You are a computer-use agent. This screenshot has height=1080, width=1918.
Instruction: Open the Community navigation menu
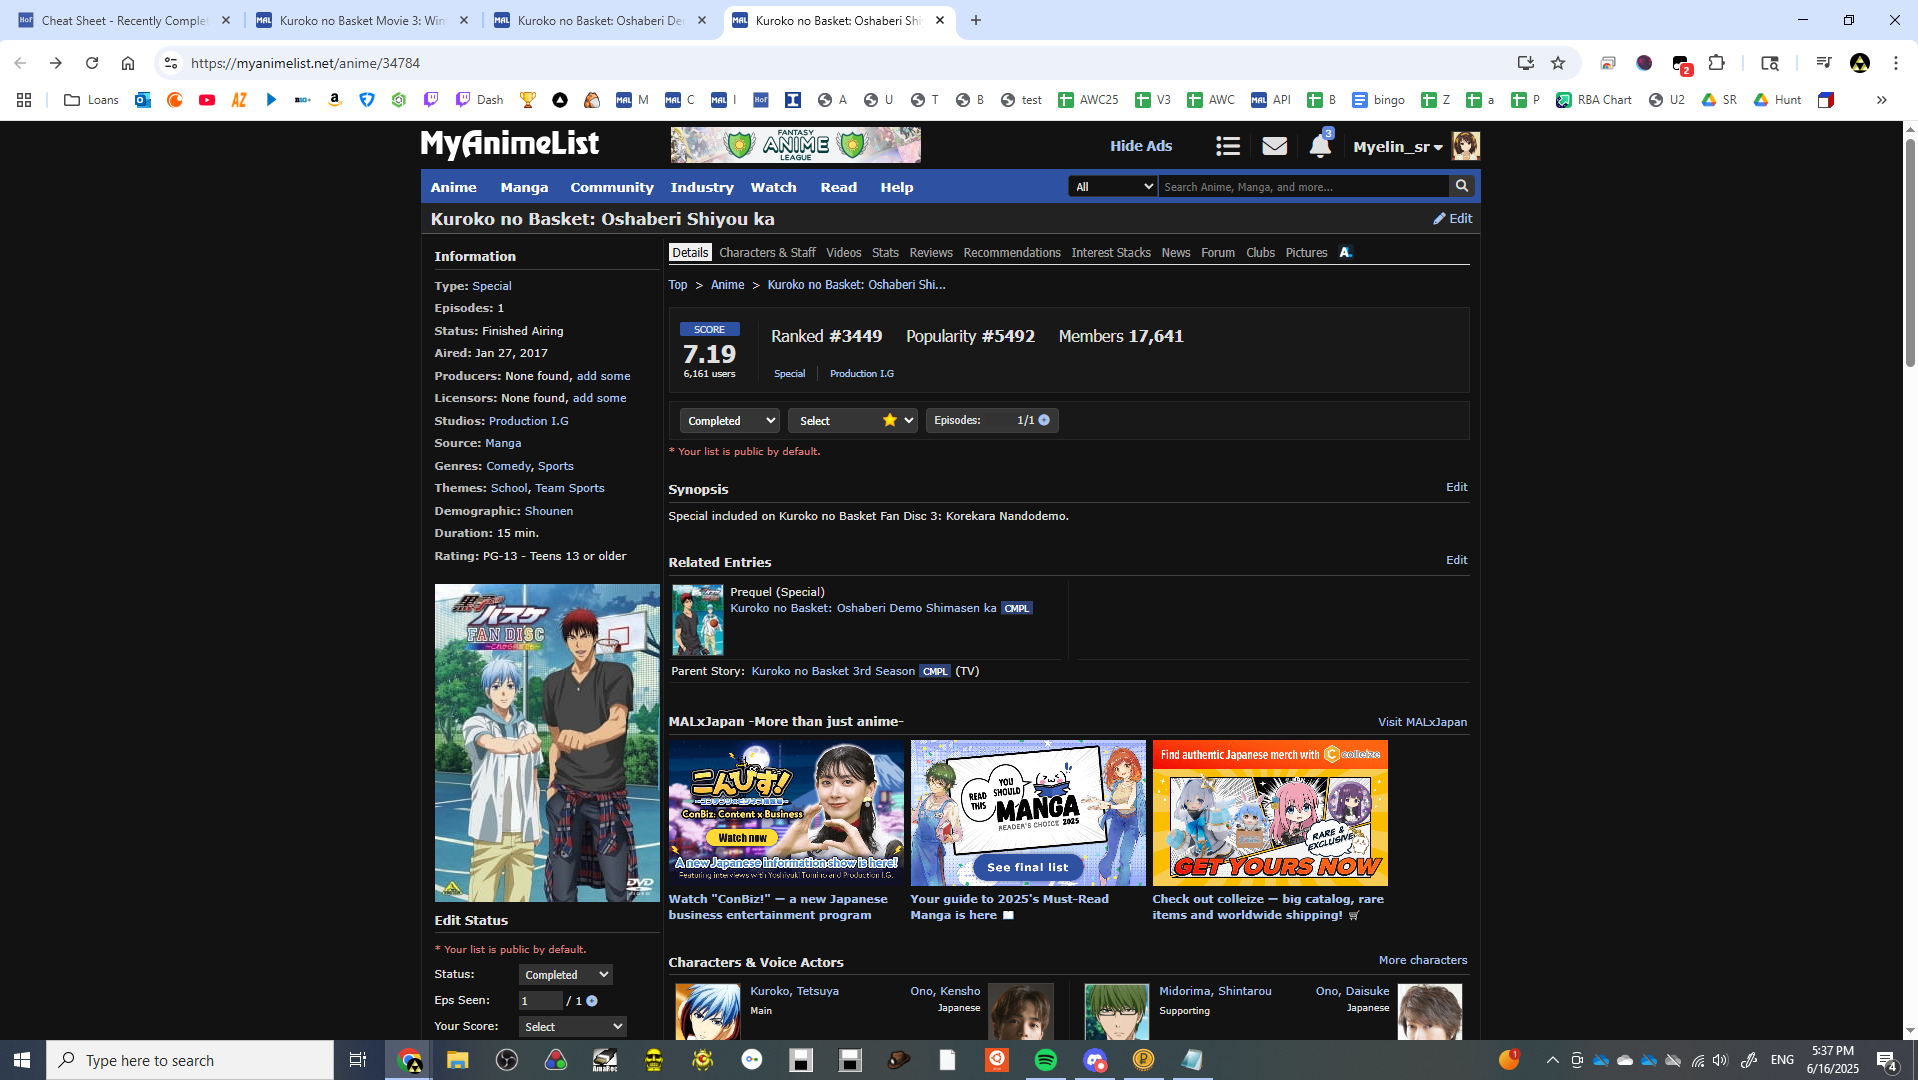[612, 187]
